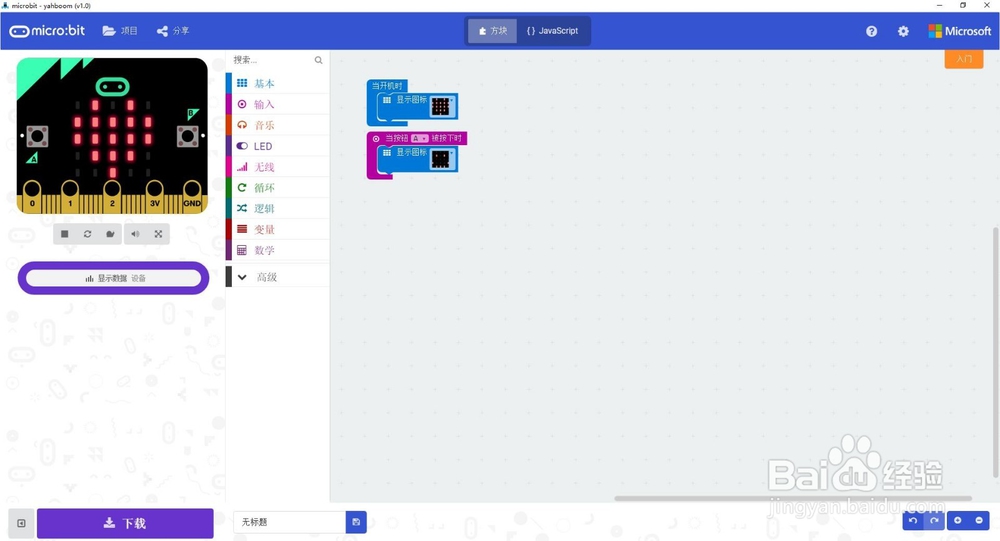Open the 逻辑 logic block category

coord(278,209)
